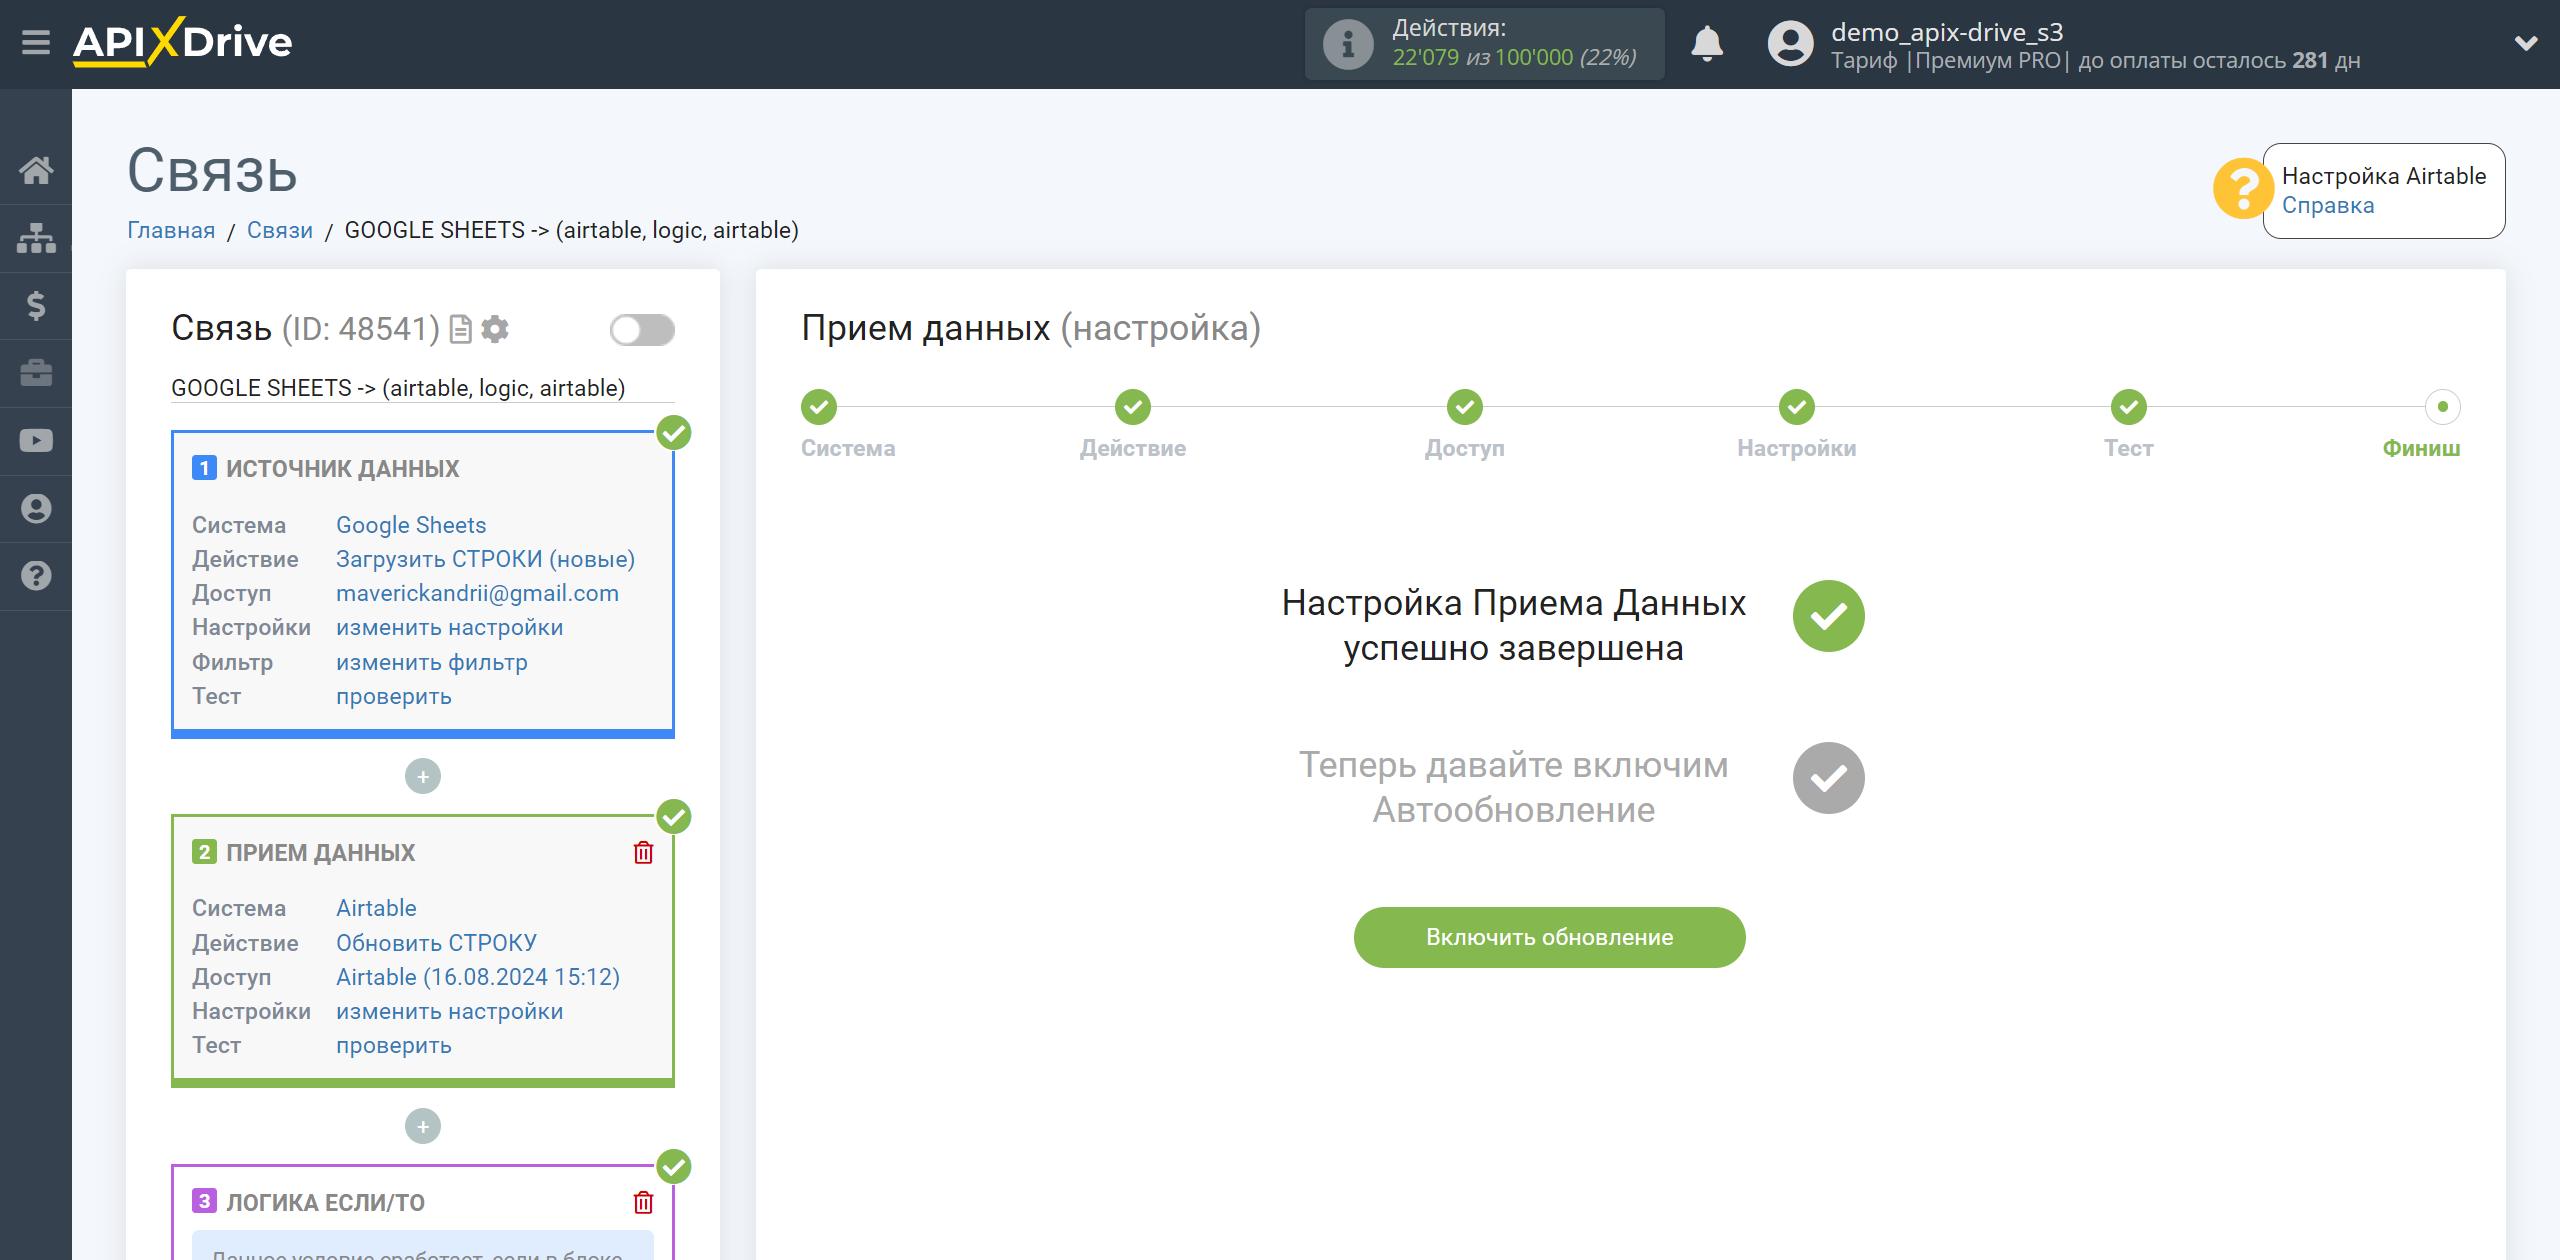Click the Логика ЕСЛИ/ТО block header

[325, 1202]
